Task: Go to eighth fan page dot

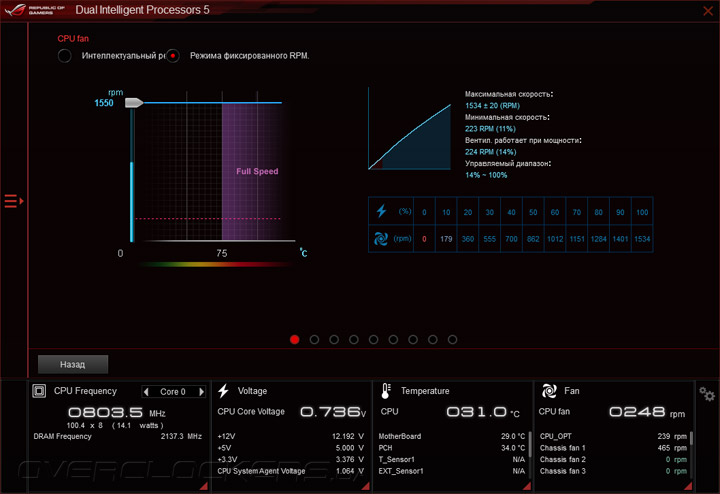Action: point(433,339)
